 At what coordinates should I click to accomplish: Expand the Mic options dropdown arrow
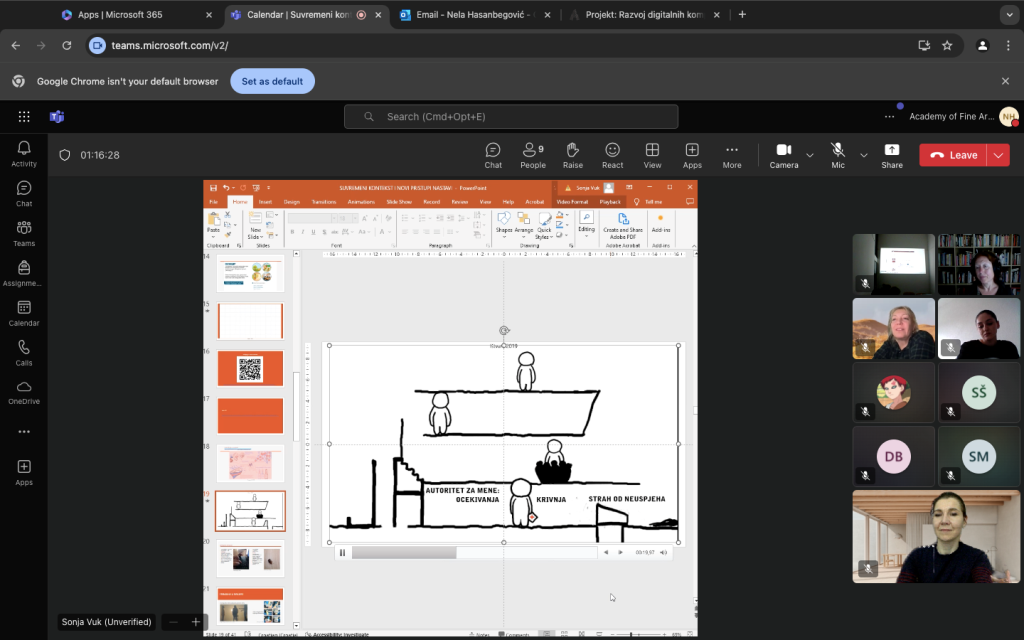point(864,155)
